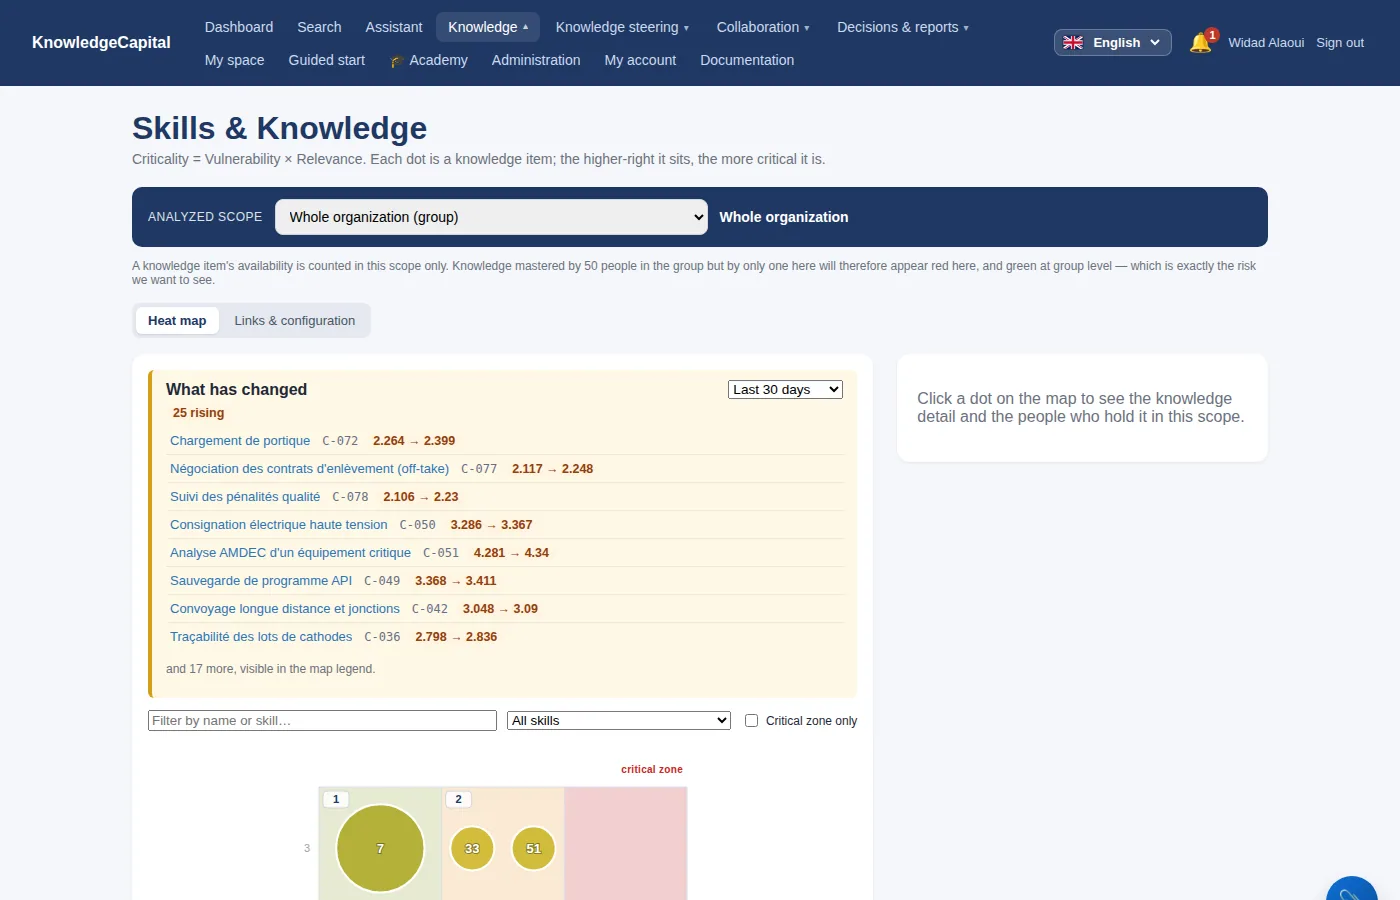
Task: Open the Knowledge menu
Action: (x=488, y=27)
